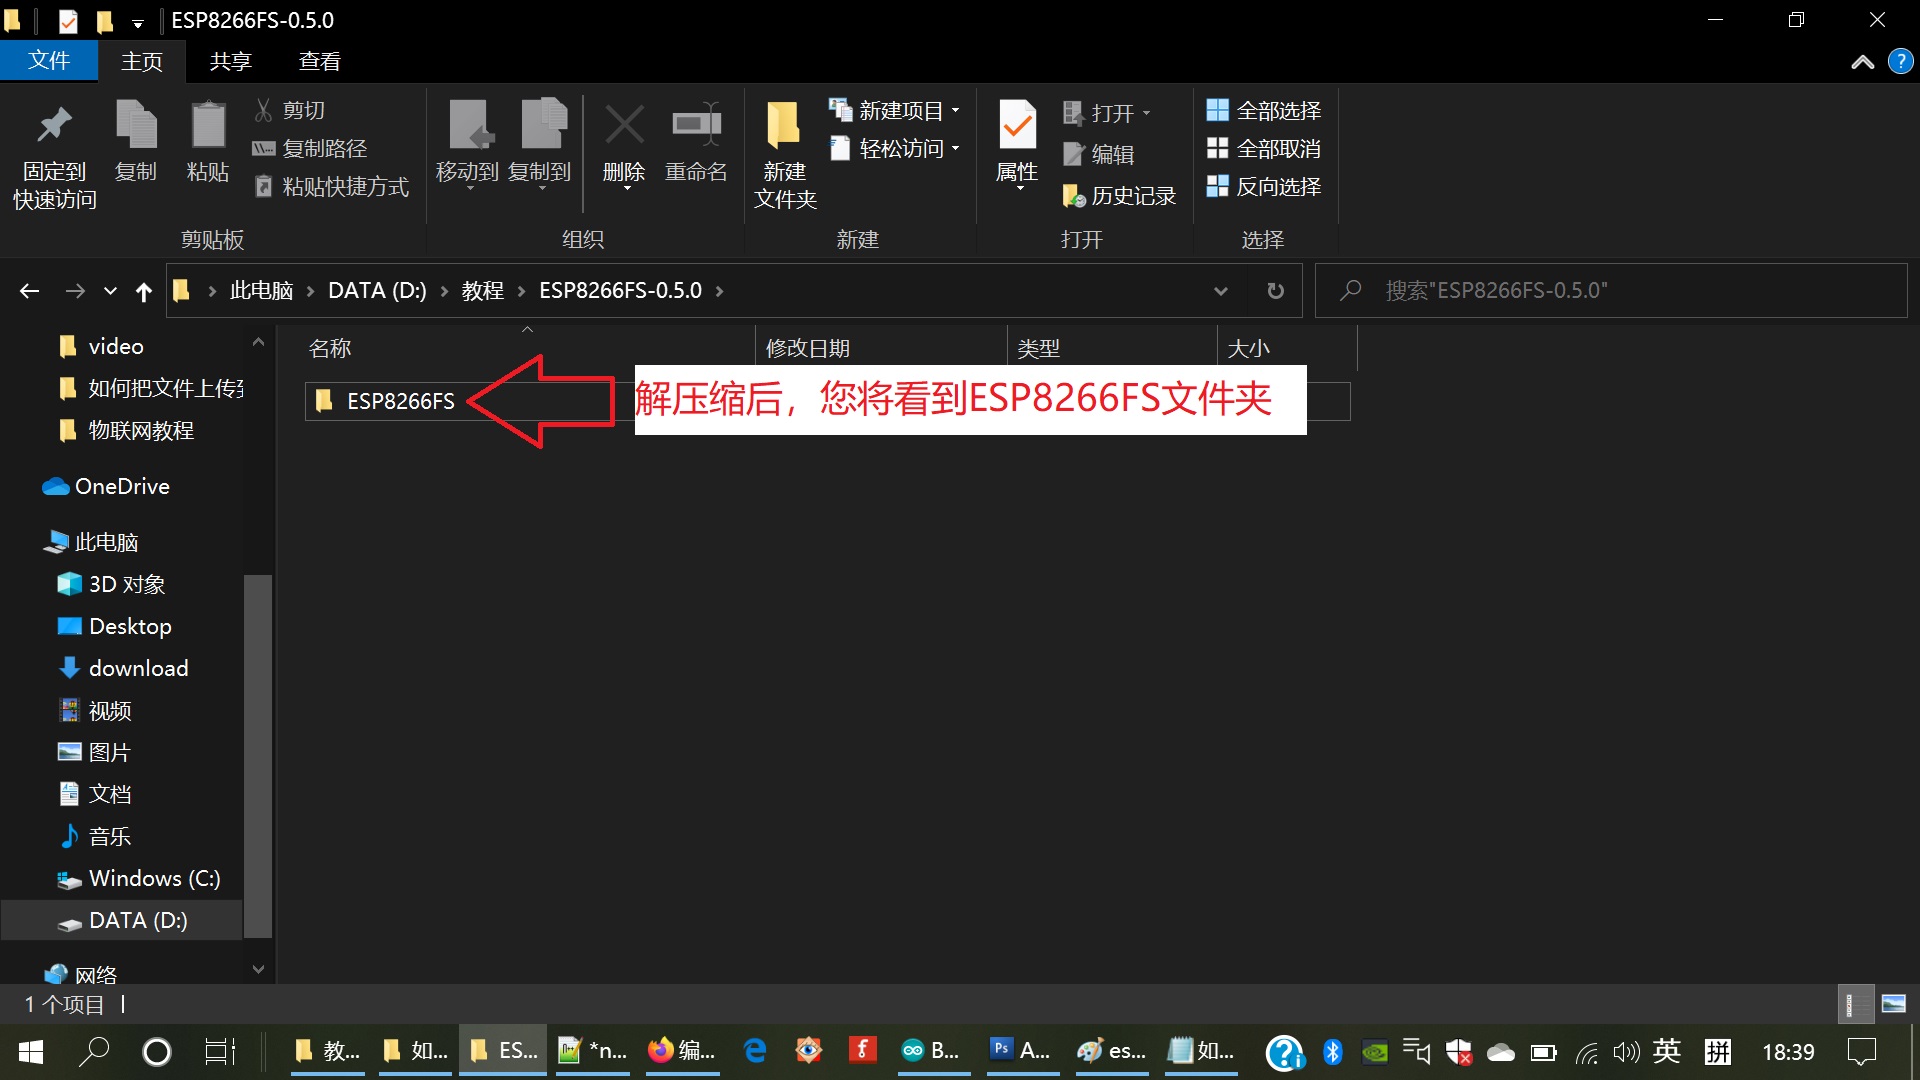Switch to large icons view toggle
The height and width of the screenshot is (1080, 1920).
coord(1893,1004)
